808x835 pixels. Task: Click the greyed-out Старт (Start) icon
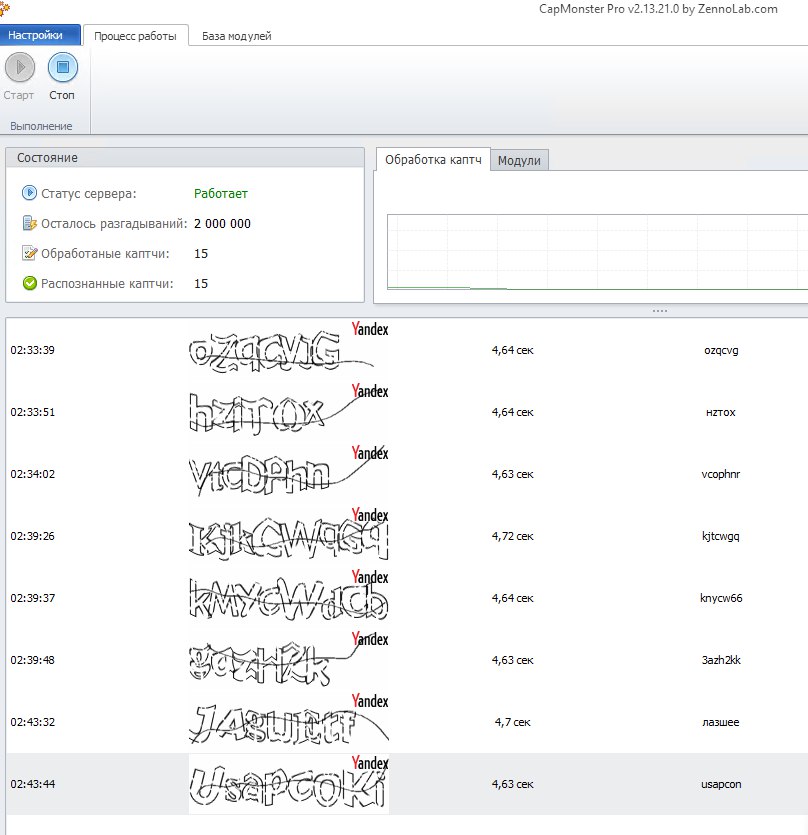(x=19, y=68)
